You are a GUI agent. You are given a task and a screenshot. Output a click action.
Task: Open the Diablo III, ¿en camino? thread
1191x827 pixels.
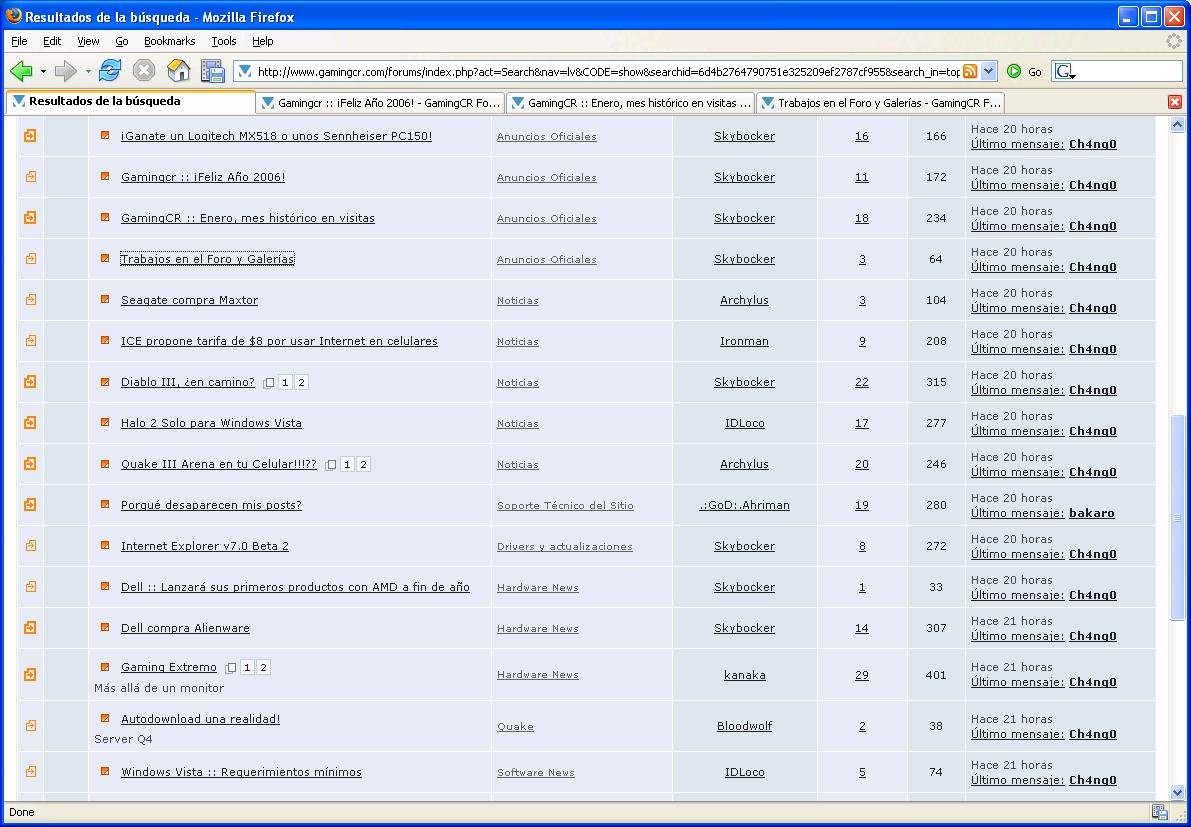[x=187, y=382]
